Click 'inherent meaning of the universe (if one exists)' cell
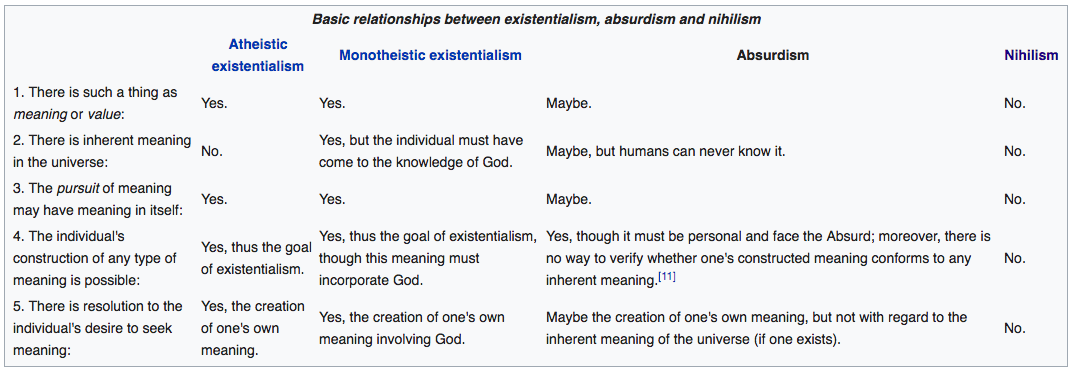Image resolution: width=1072 pixels, height=371 pixels. (756, 329)
